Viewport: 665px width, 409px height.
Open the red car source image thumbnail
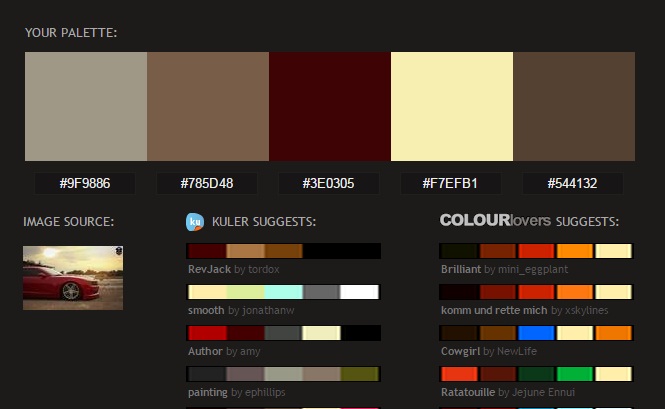click(x=73, y=278)
